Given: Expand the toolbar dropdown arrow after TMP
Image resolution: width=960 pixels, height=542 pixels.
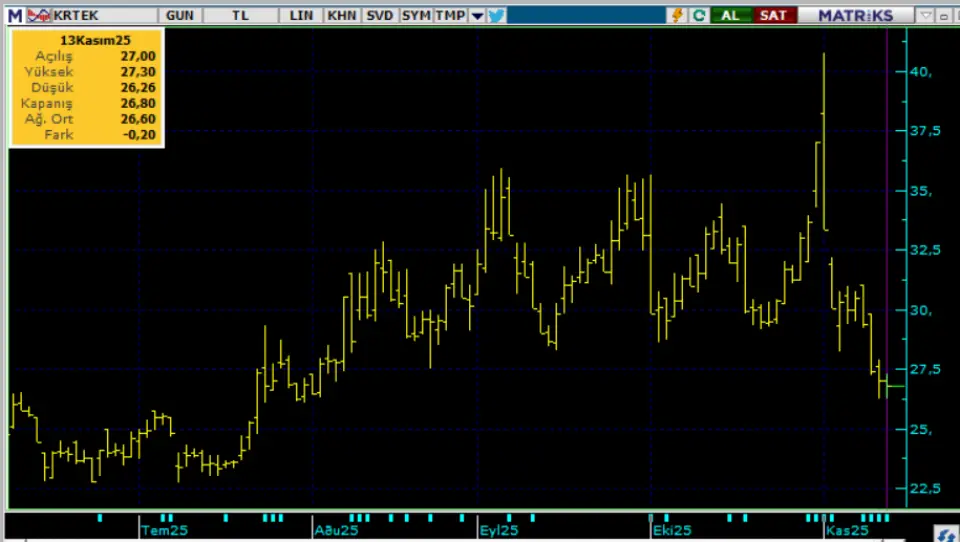Looking at the screenshot, I should [477, 15].
